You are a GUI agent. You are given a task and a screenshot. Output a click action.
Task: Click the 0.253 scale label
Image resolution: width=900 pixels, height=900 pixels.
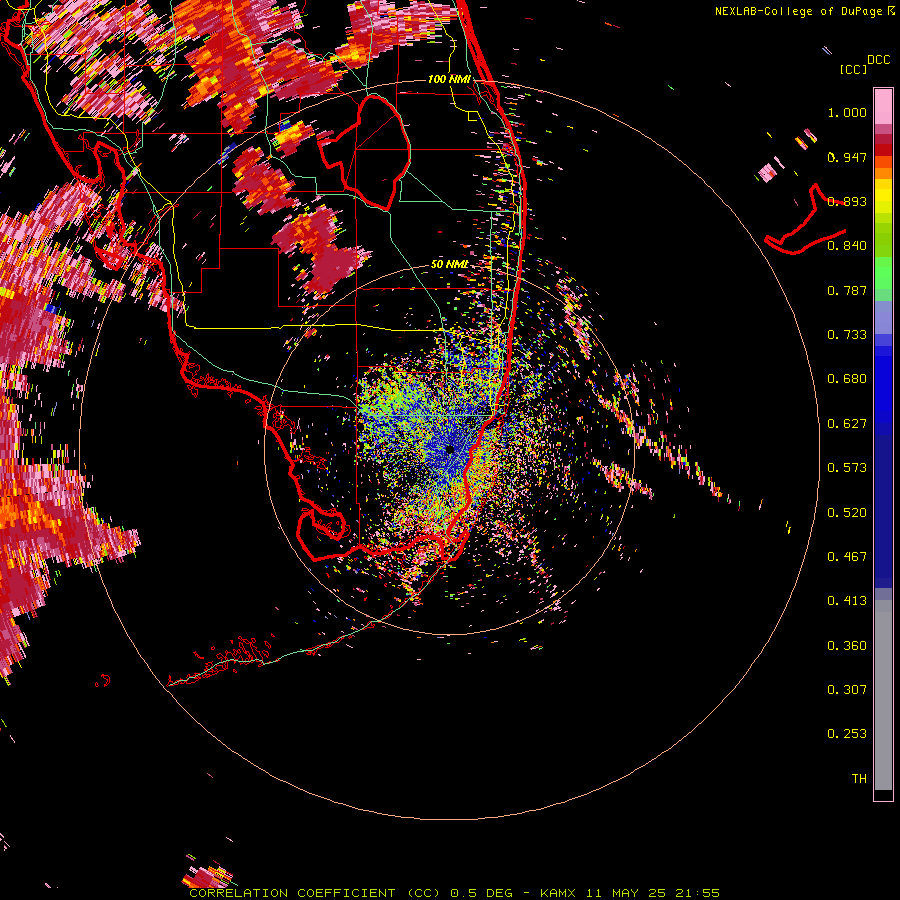click(x=847, y=734)
